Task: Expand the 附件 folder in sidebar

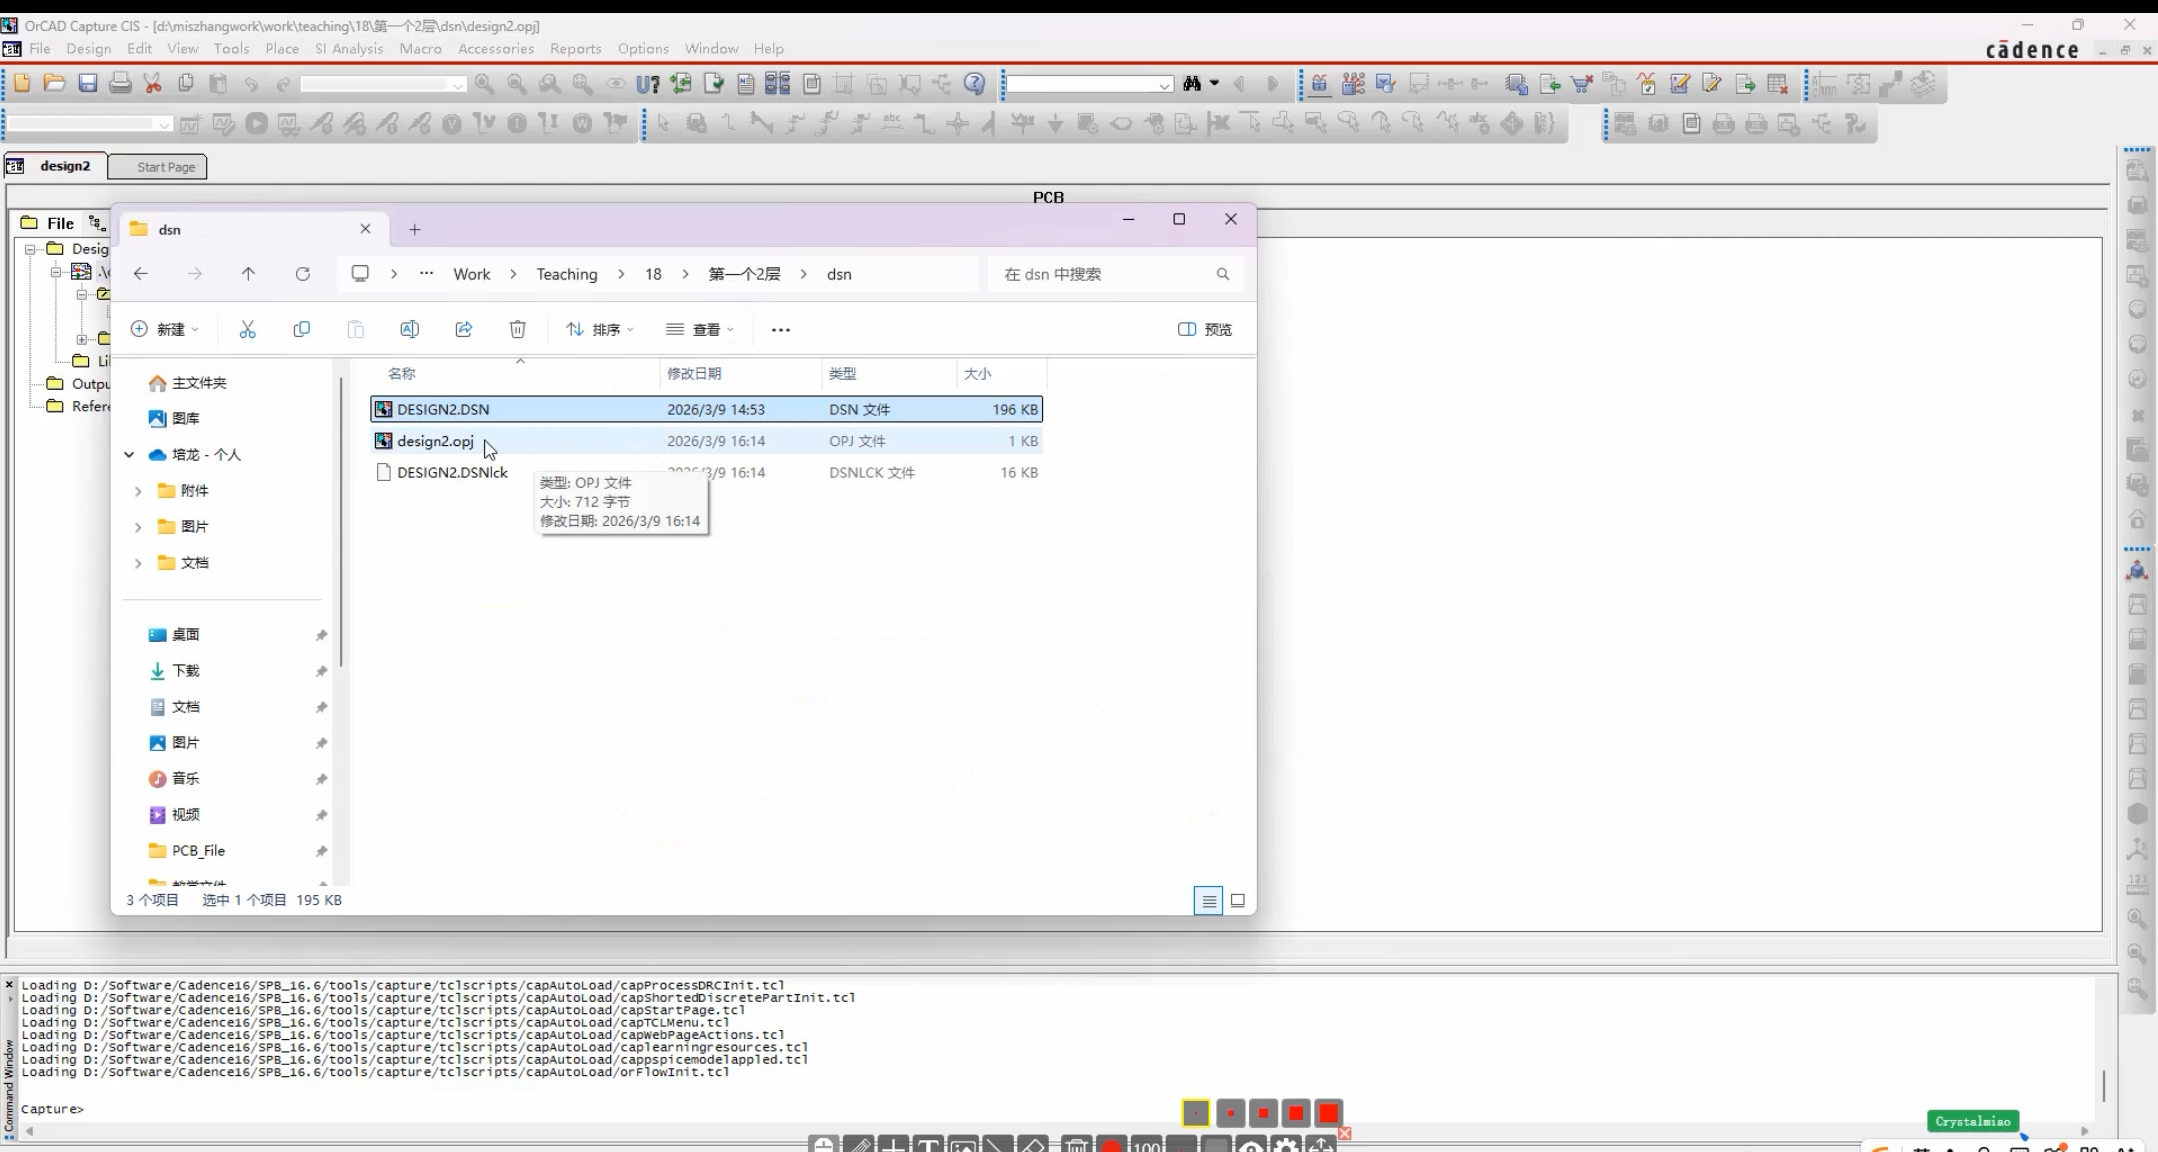Action: [x=138, y=491]
